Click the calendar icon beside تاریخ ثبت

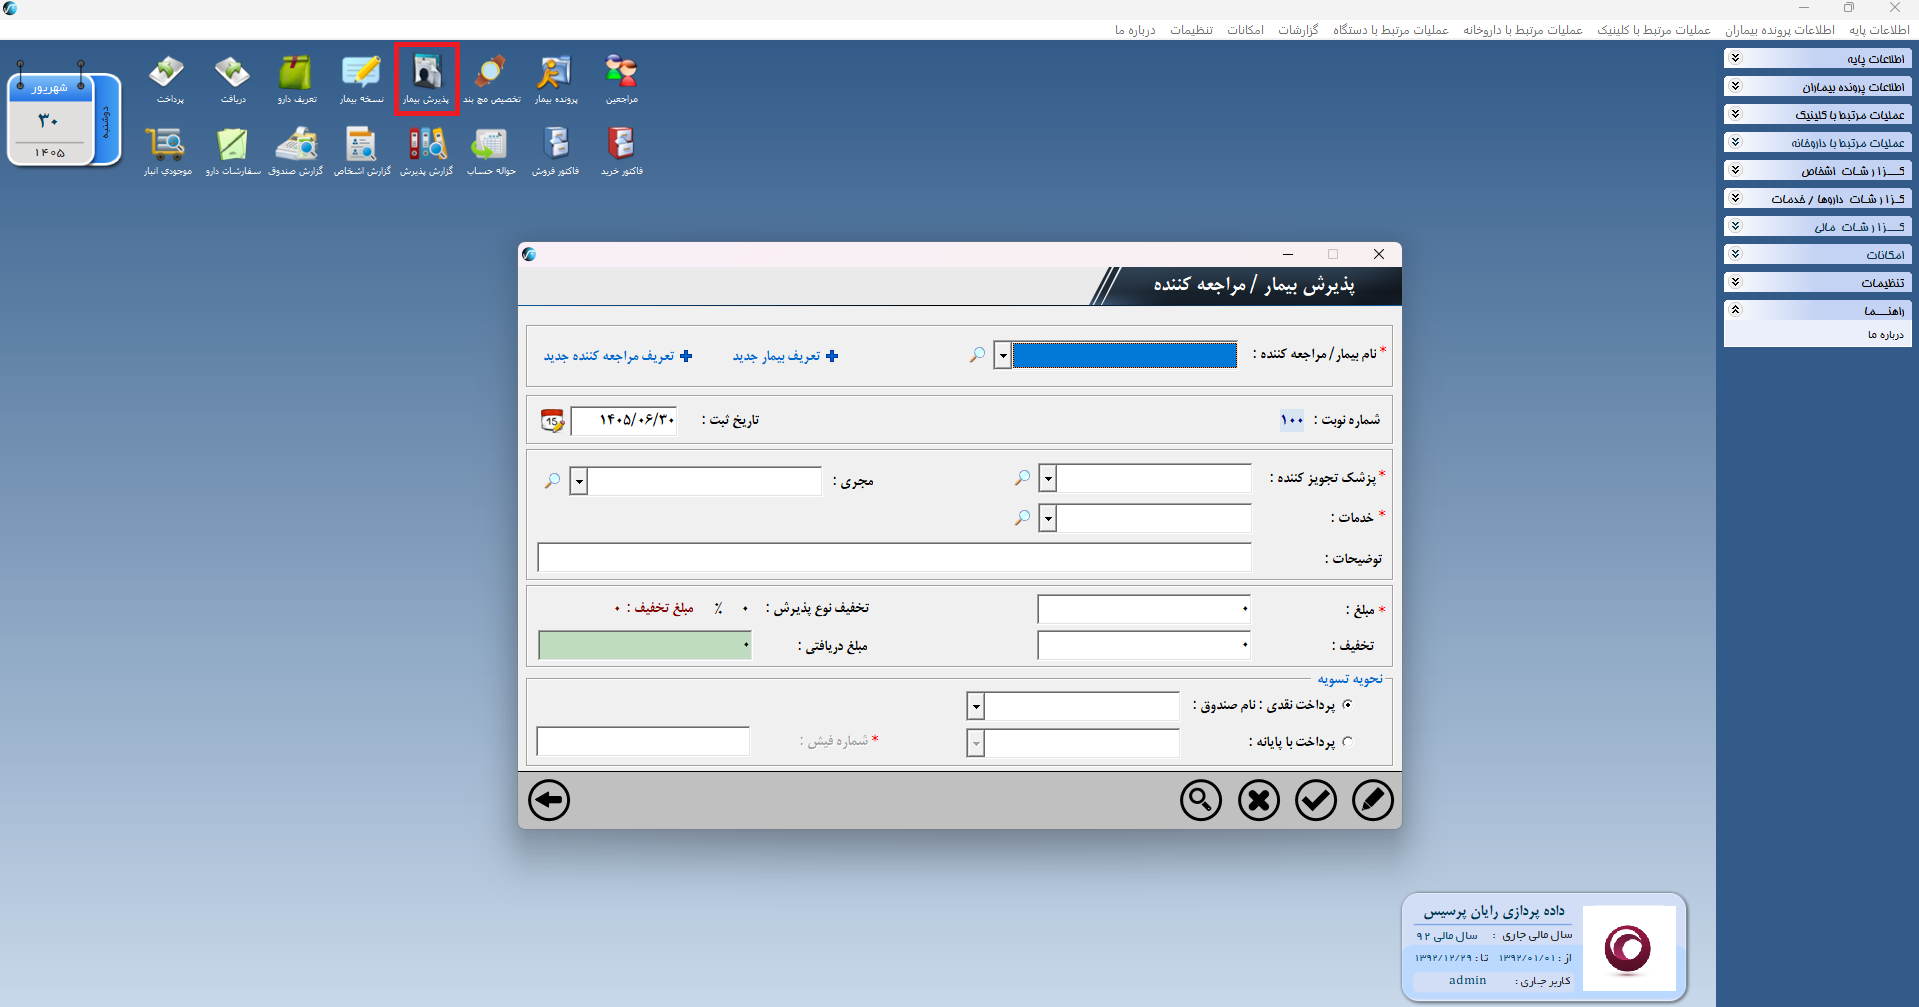pos(552,421)
